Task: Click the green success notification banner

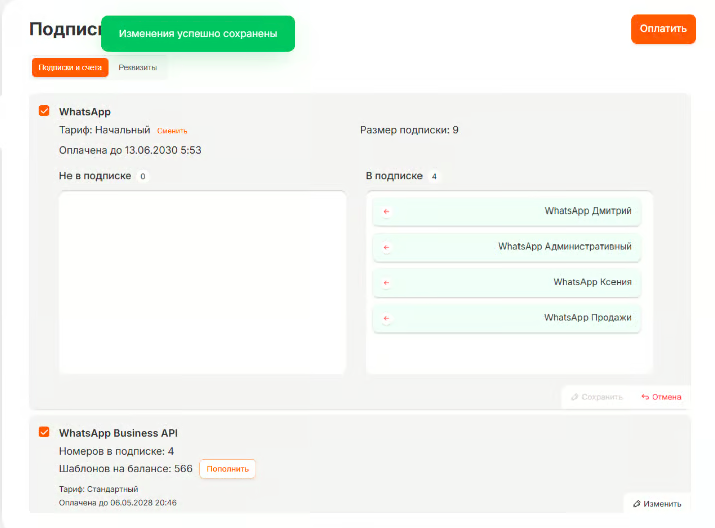Action: (197, 34)
